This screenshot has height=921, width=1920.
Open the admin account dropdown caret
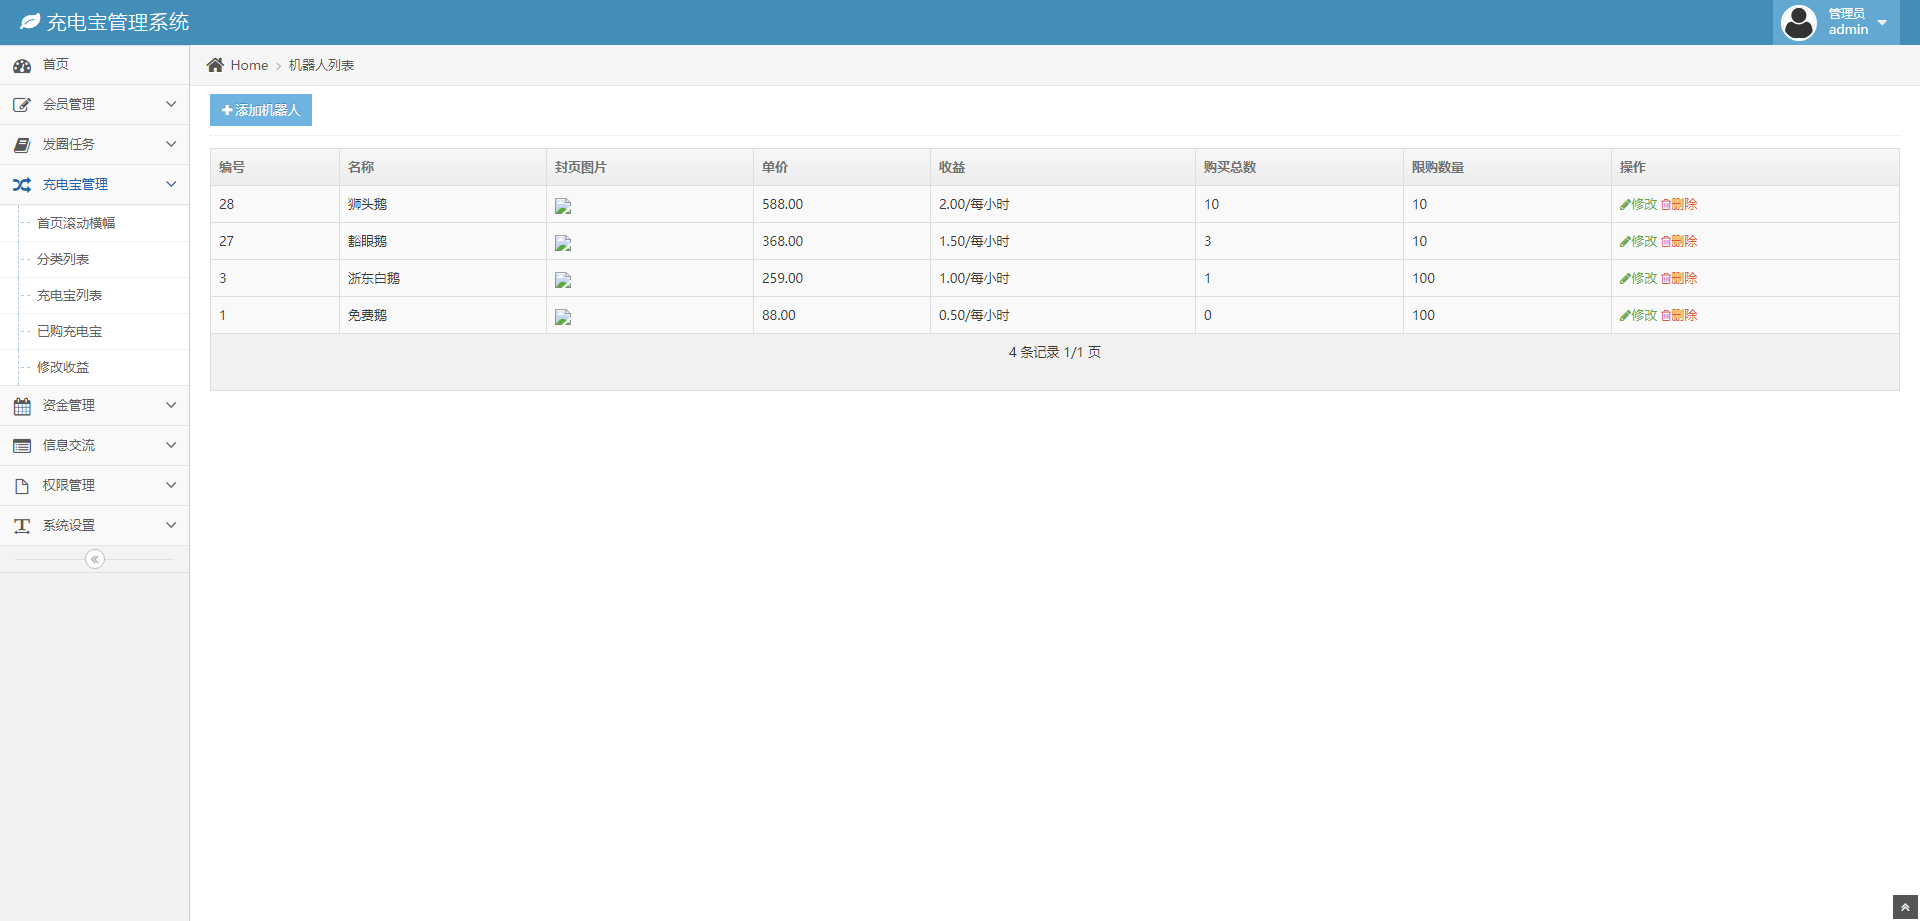[x=1882, y=23]
